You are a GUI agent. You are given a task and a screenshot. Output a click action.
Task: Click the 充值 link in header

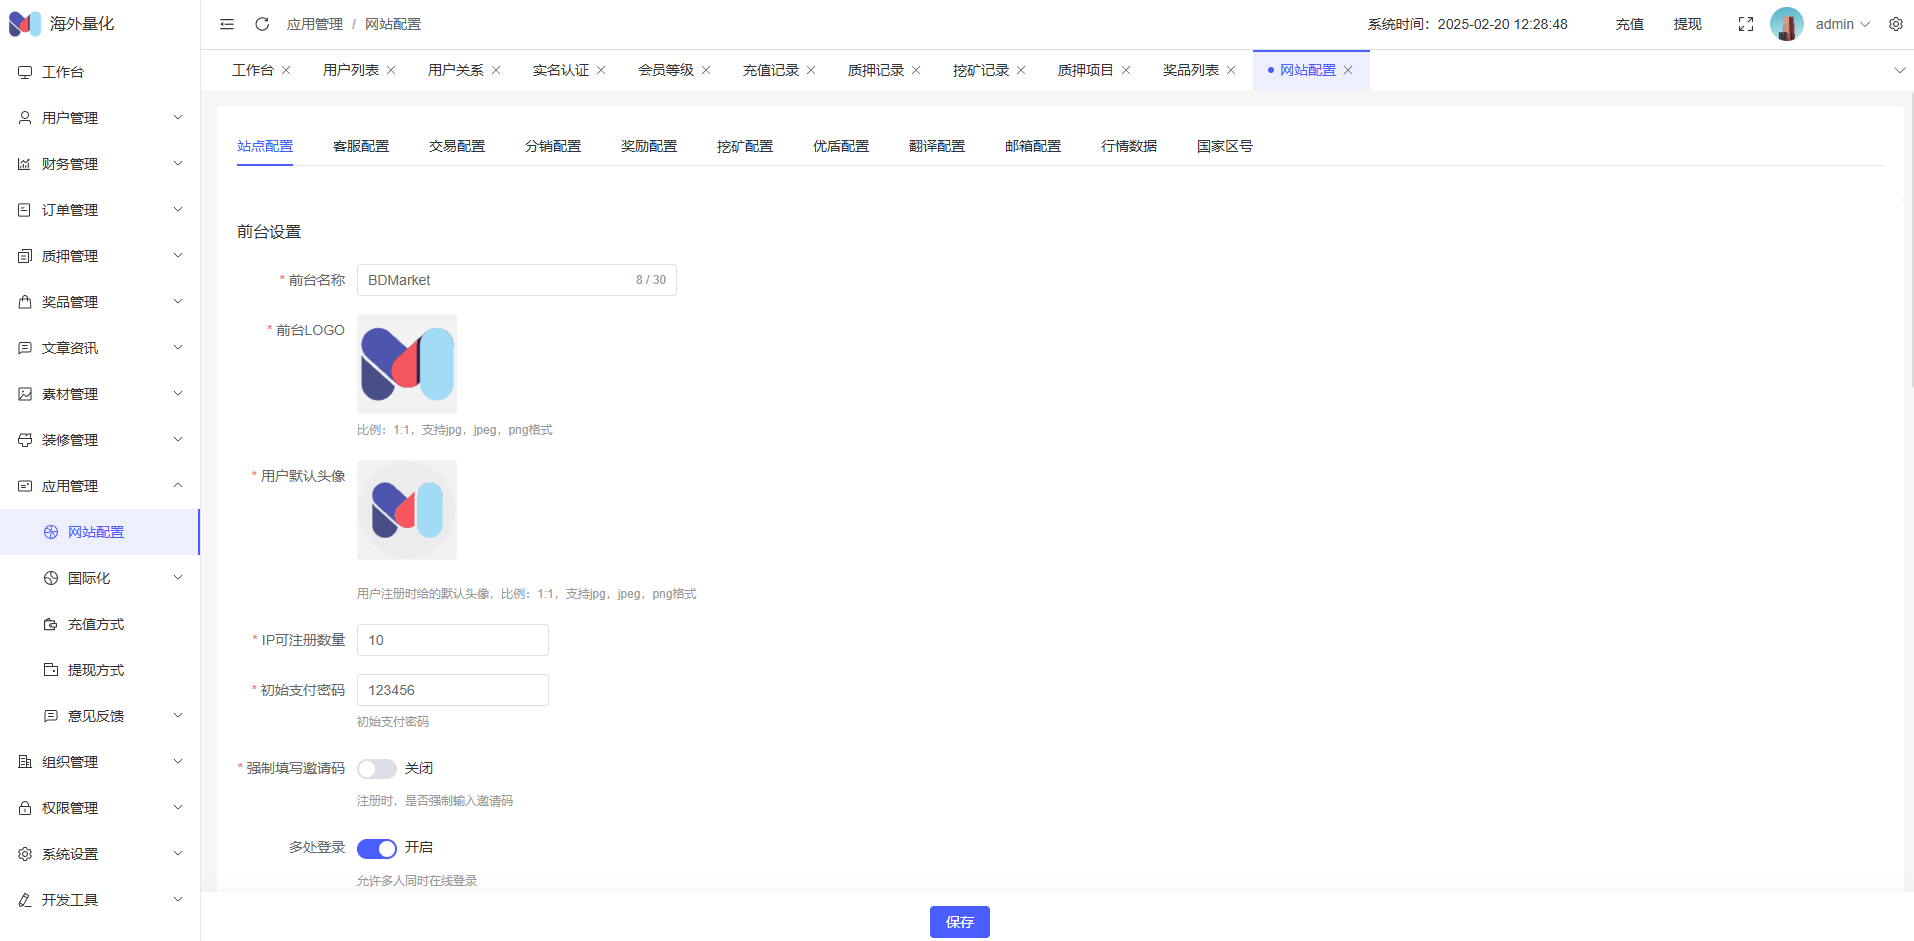(x=1629, y=24)
